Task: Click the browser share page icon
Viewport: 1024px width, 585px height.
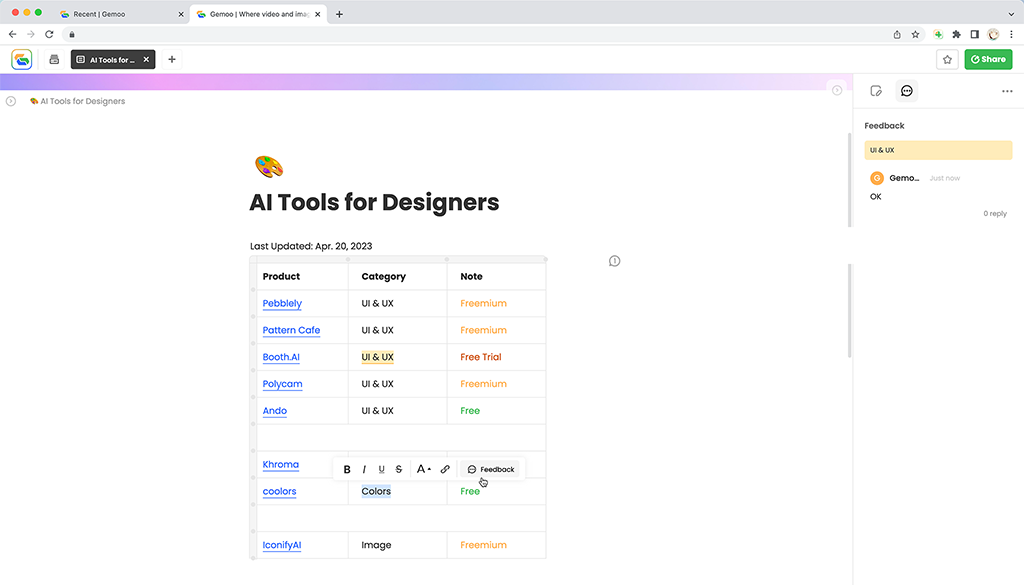Action: (x=897, y=35)
